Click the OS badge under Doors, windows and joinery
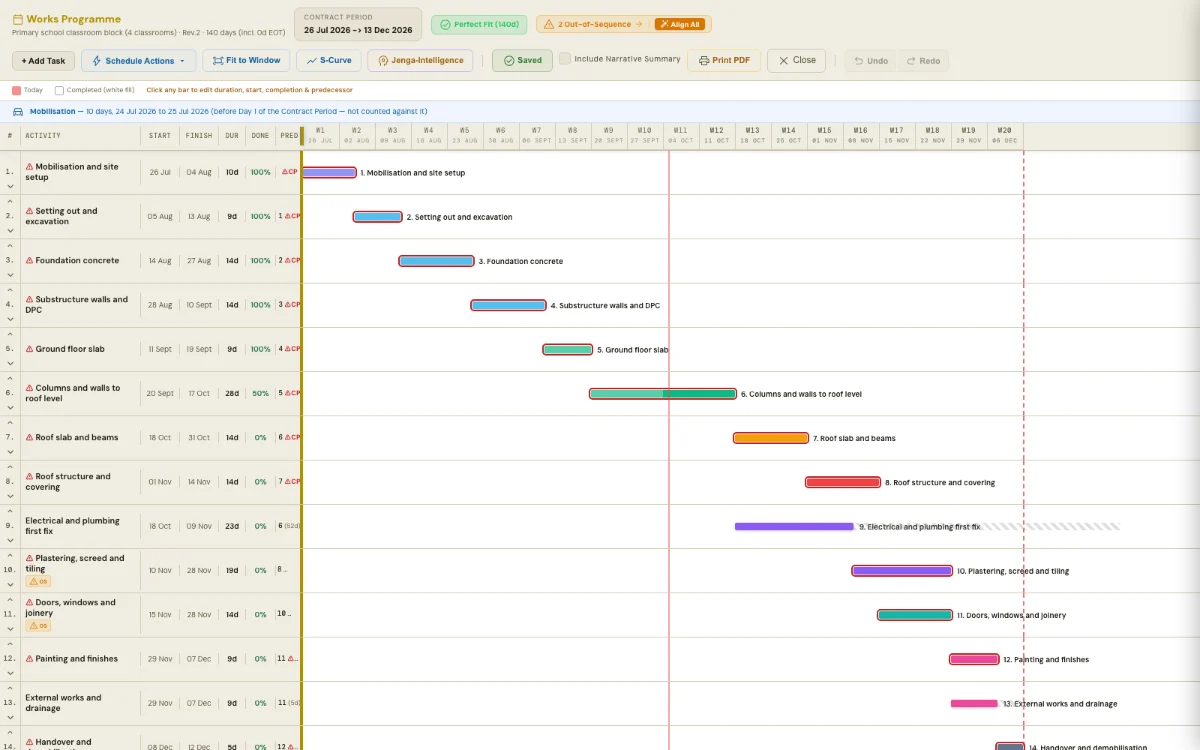The width and height of the screenshot is (1200, 750). (x=38, y=626)
